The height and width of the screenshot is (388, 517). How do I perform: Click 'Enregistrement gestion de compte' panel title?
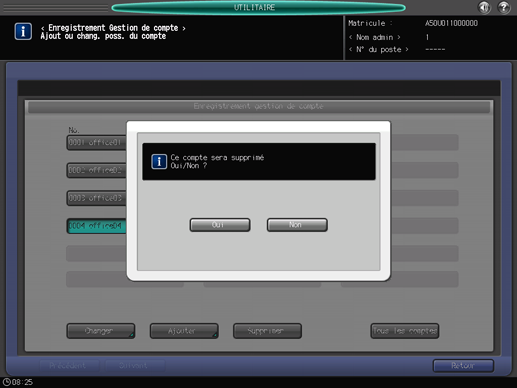point(259,106)
